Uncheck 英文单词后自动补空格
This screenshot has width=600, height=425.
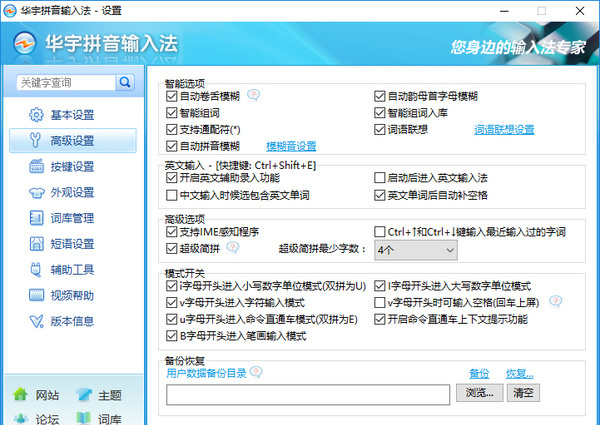pyautogui.click(x=380, y=195)
